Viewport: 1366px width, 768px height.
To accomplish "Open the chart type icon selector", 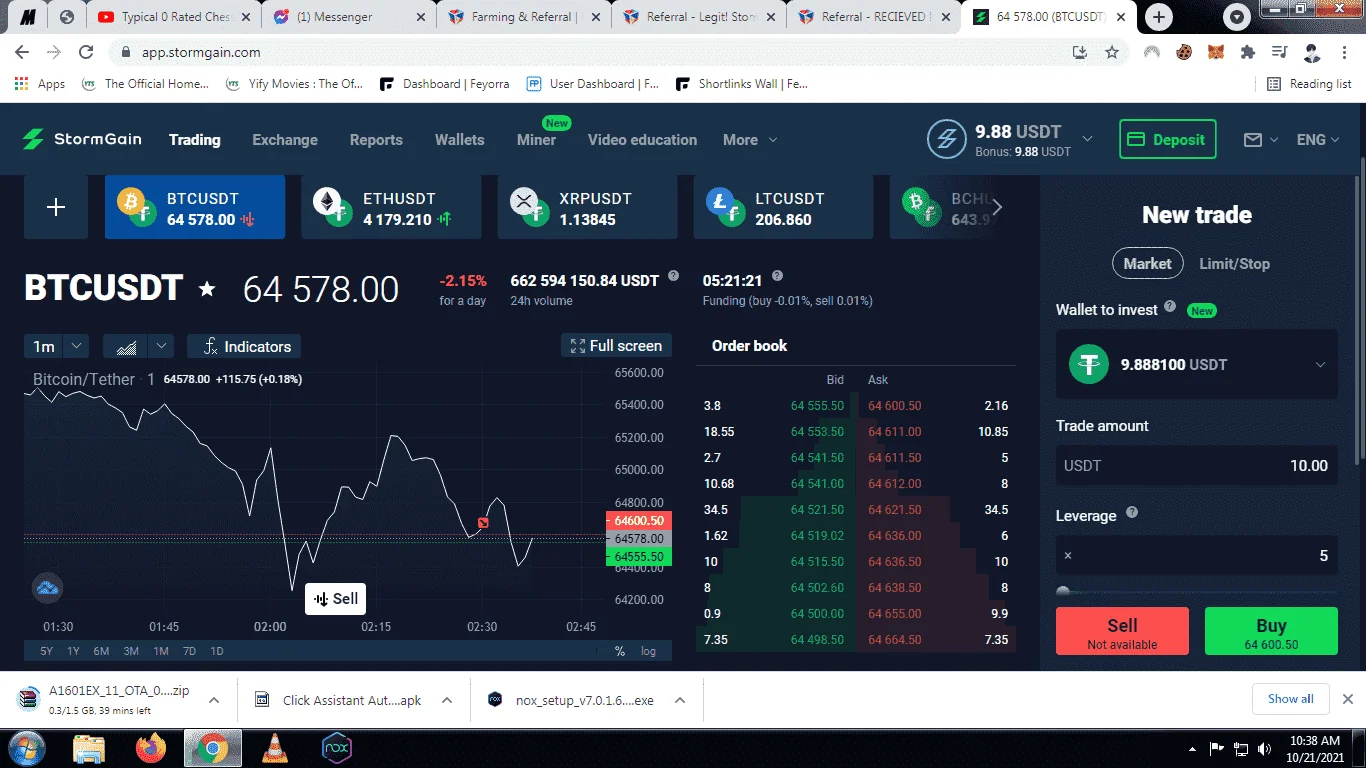I will tap(127, 347).
